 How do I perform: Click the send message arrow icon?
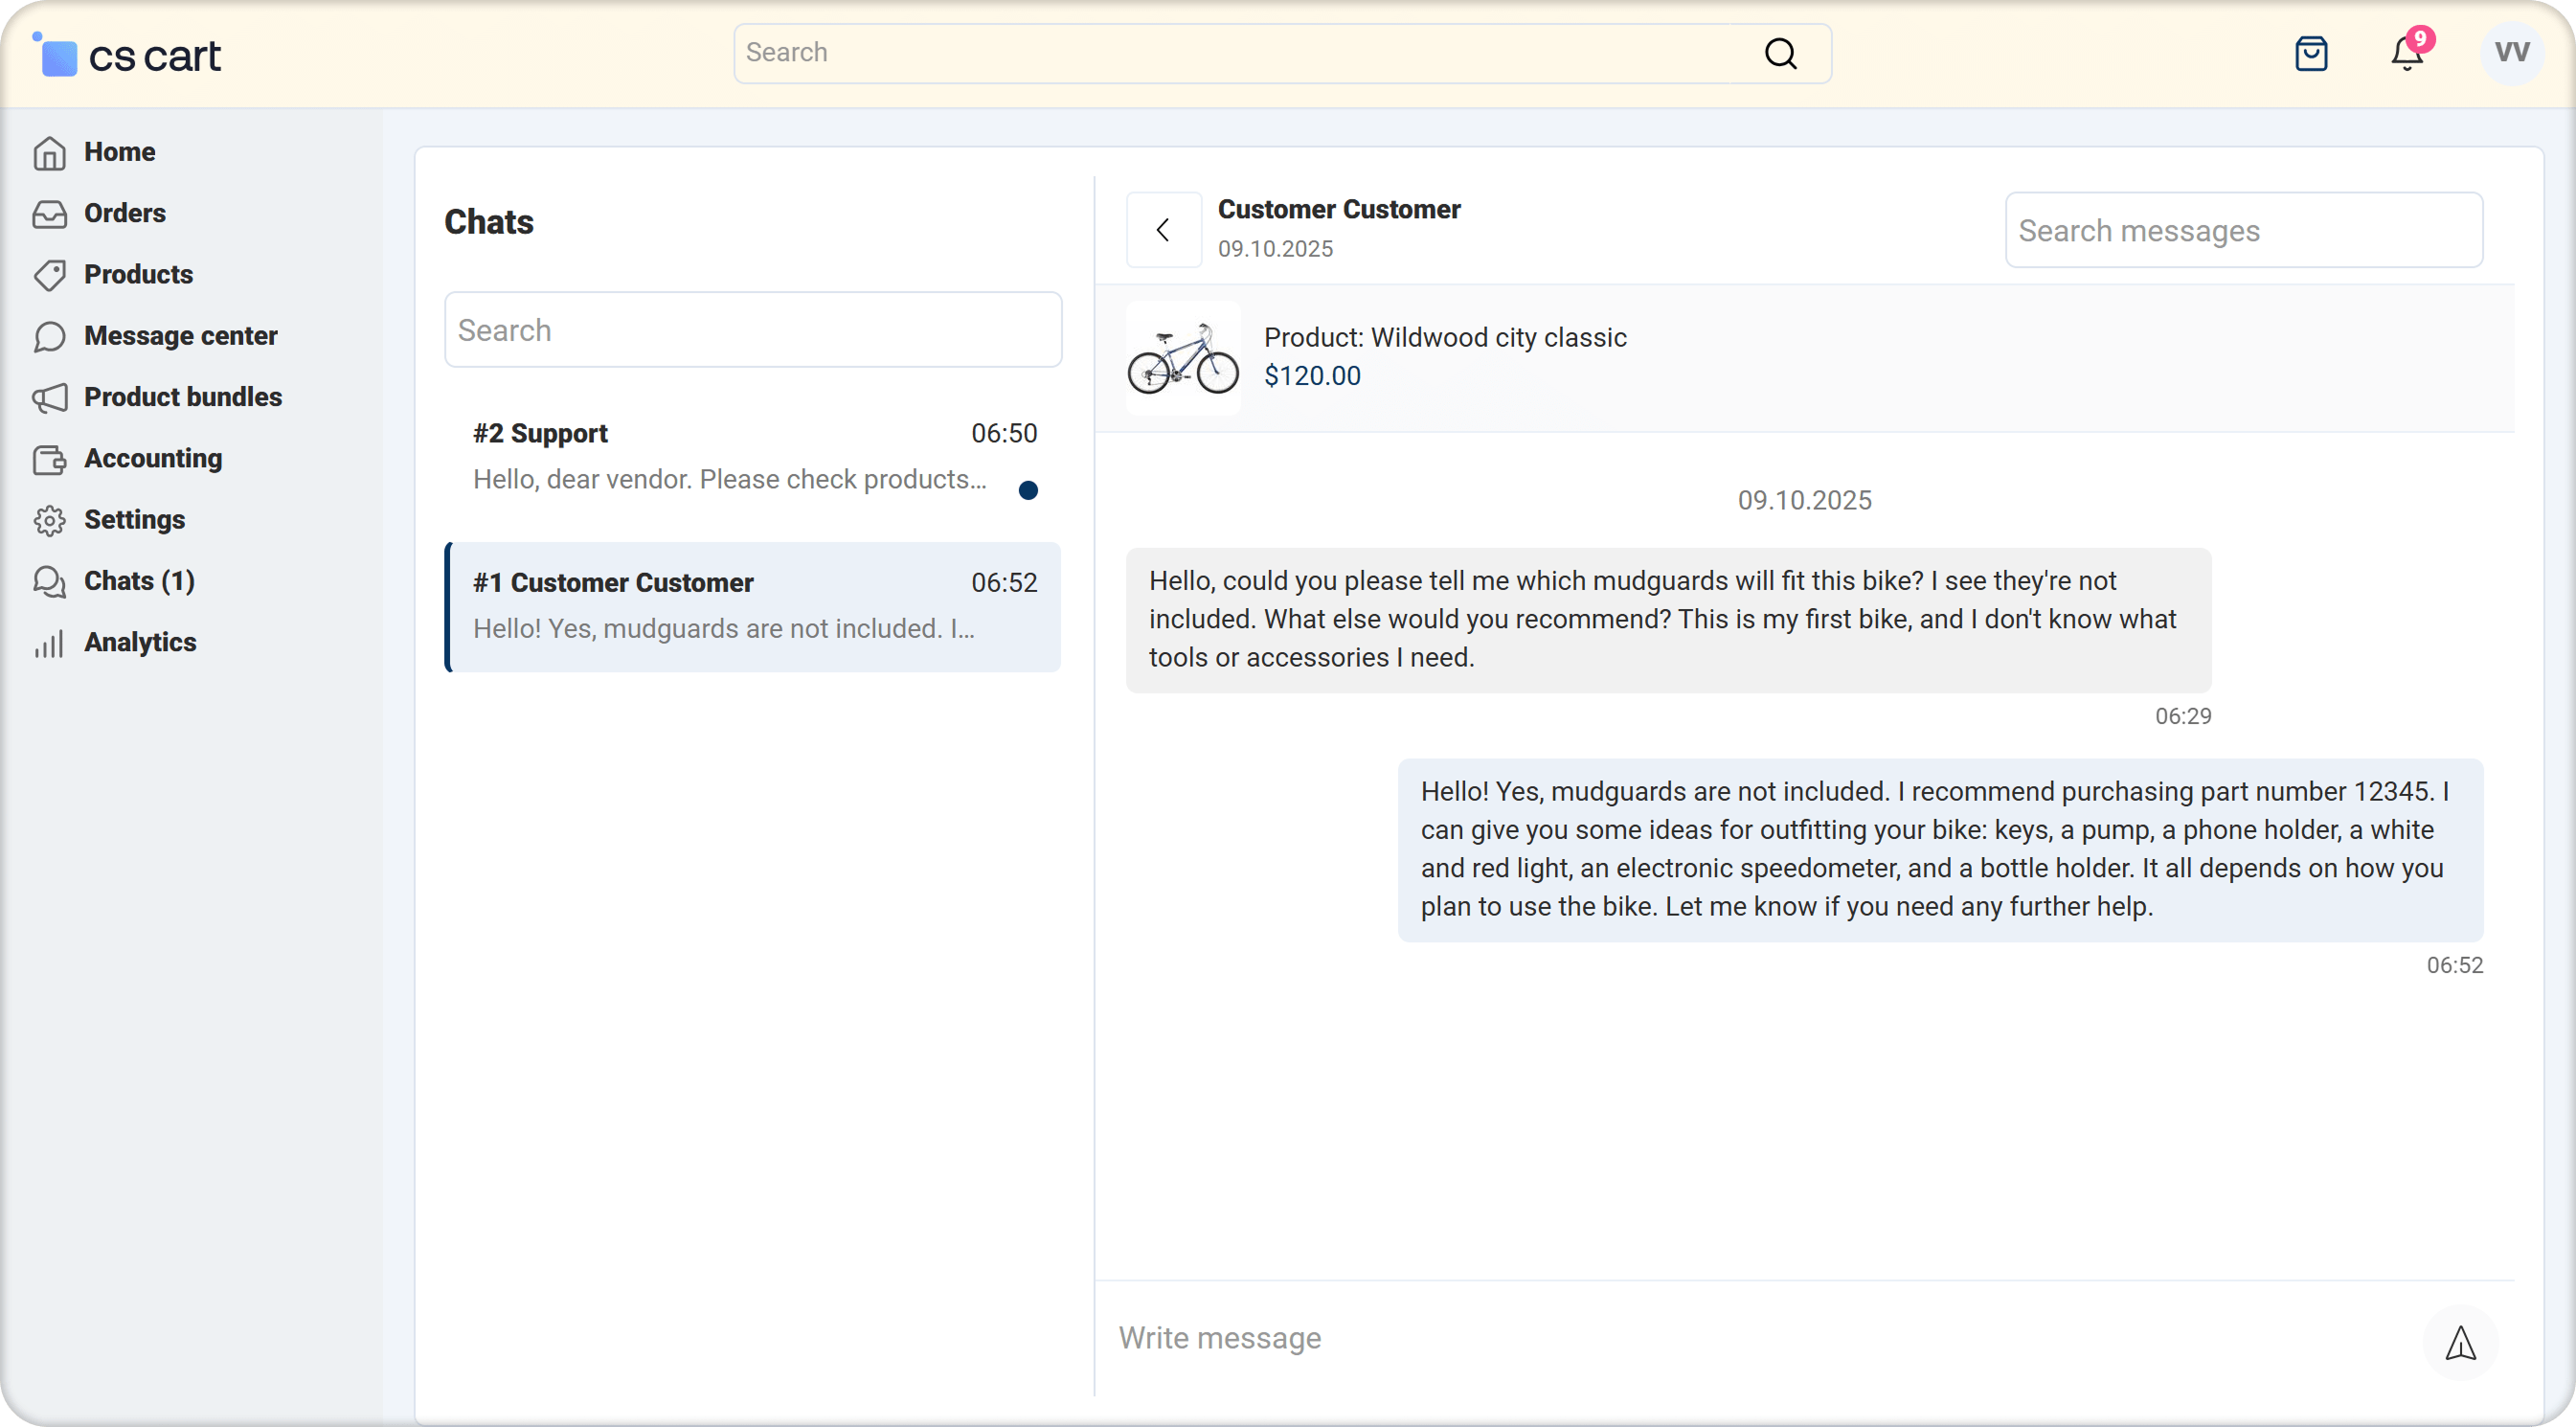click(x=2460, y=1342)
